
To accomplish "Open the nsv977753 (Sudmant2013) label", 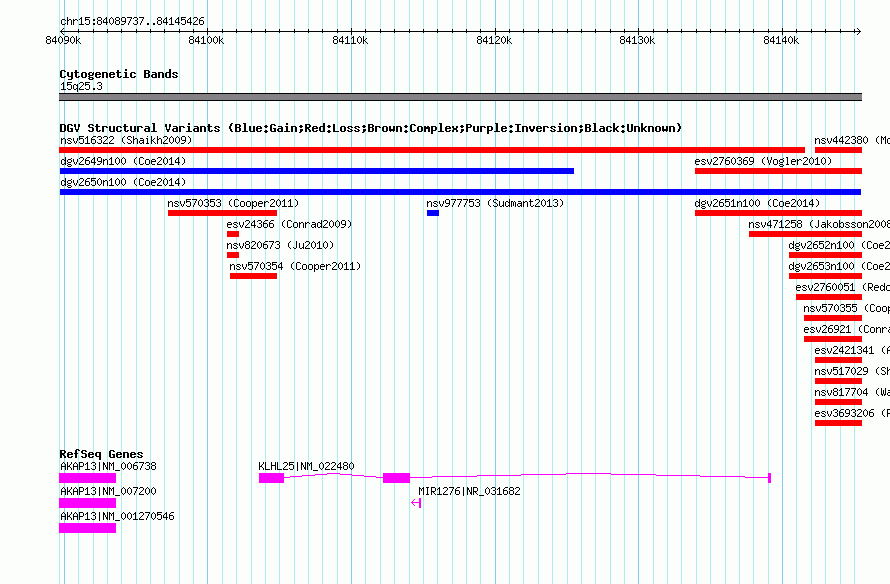I will pos(495,203).
